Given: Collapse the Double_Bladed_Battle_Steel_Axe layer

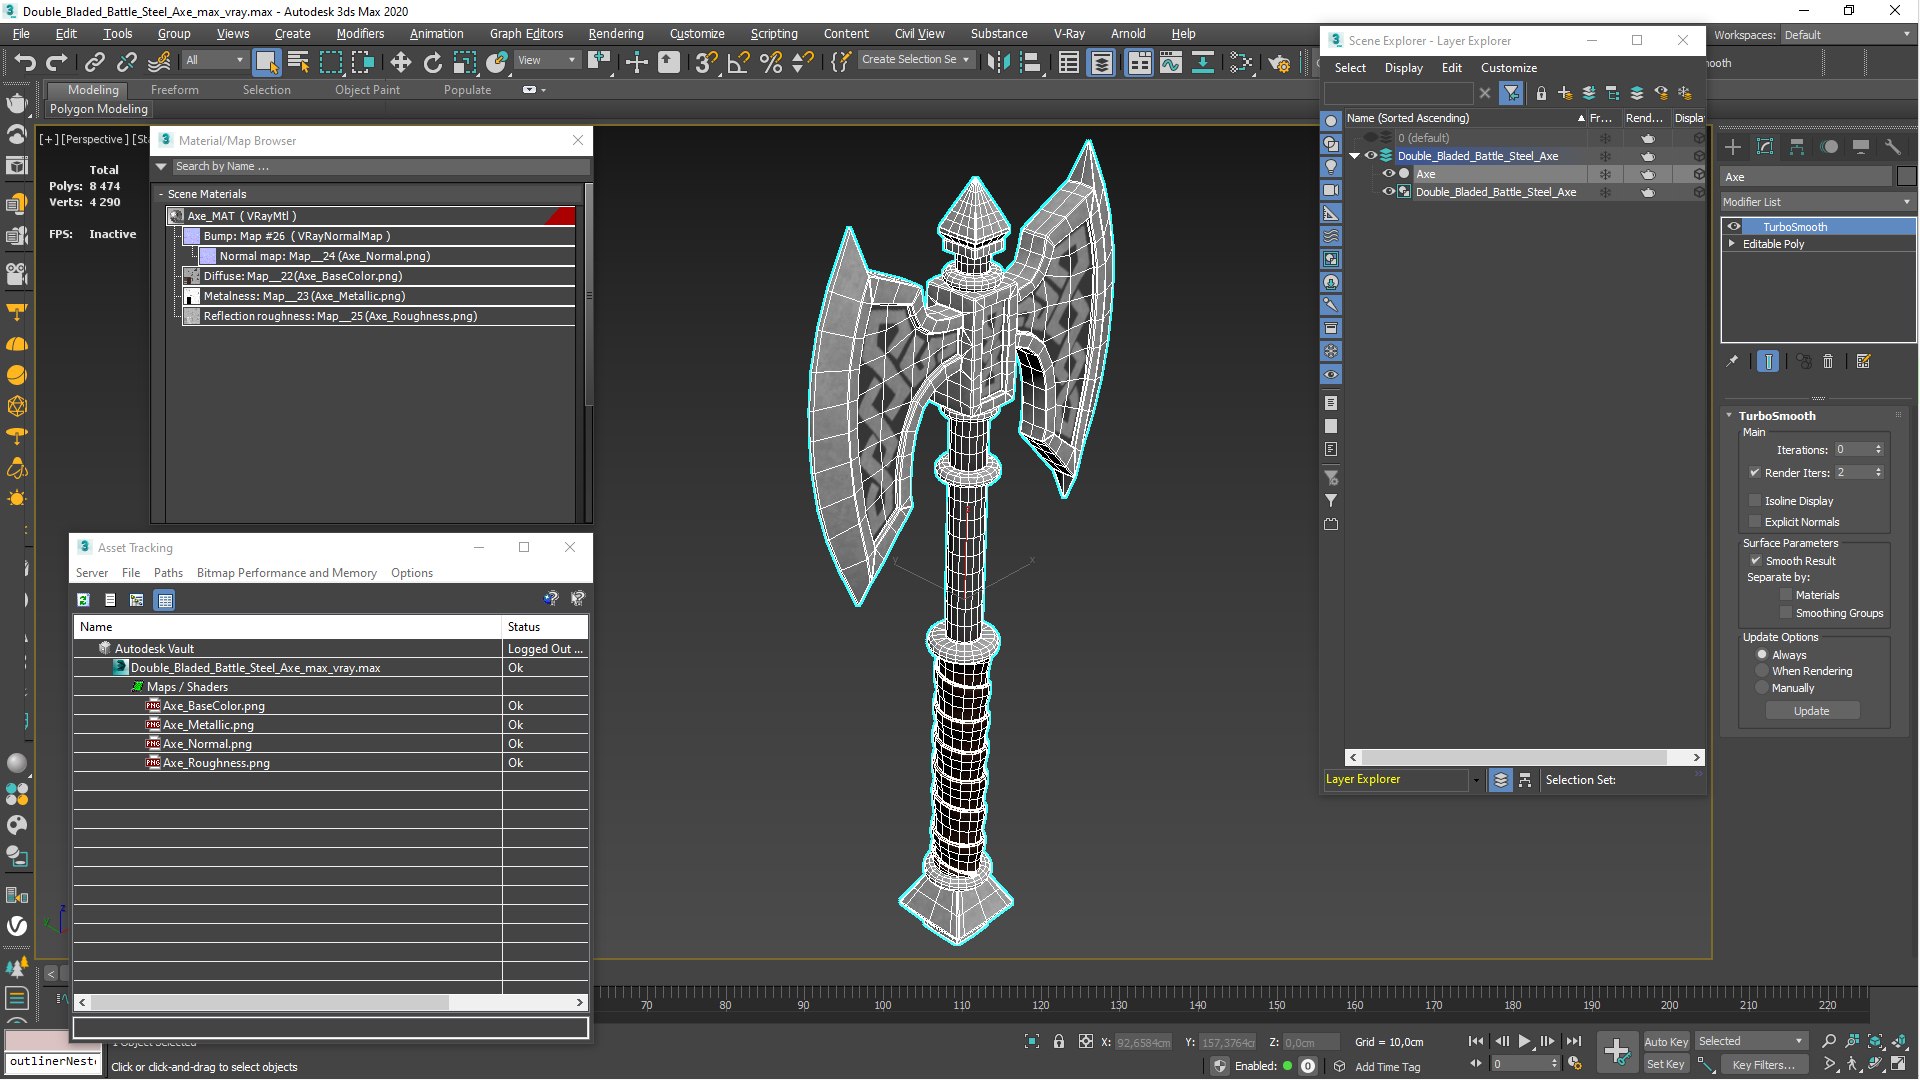Looking at the screenshot, I should (1355, 156).
